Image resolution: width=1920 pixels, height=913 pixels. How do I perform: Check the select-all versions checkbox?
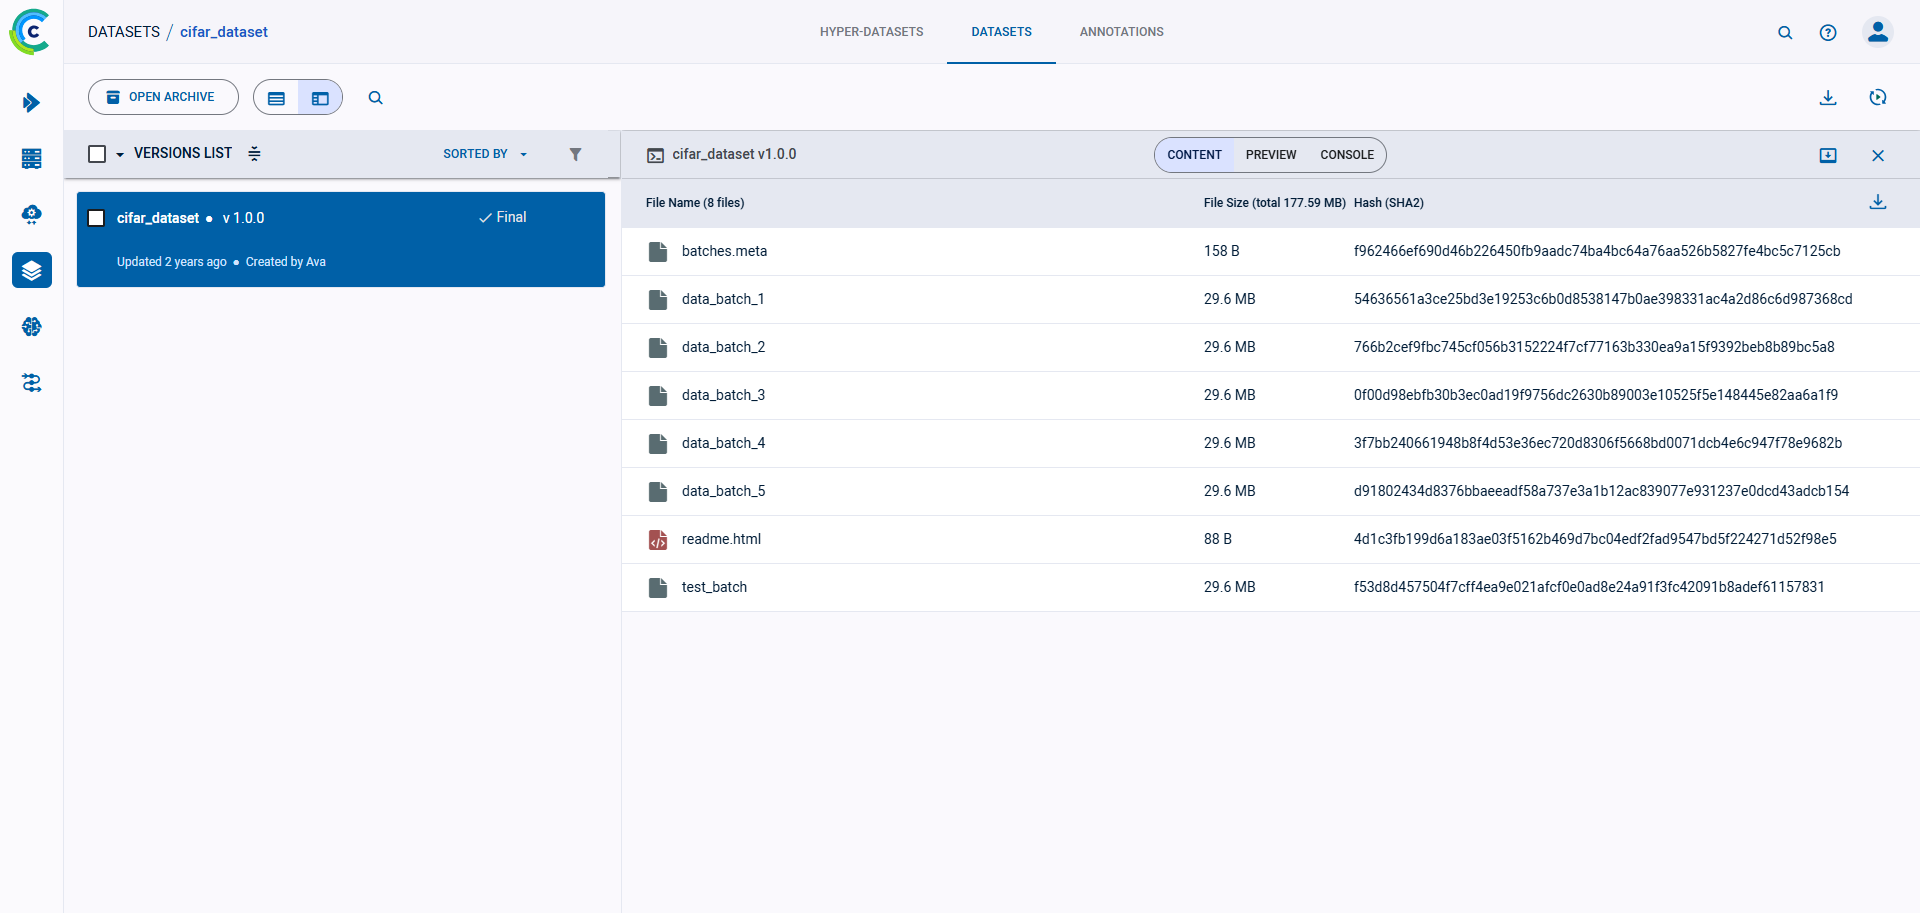tap(97, 154)
